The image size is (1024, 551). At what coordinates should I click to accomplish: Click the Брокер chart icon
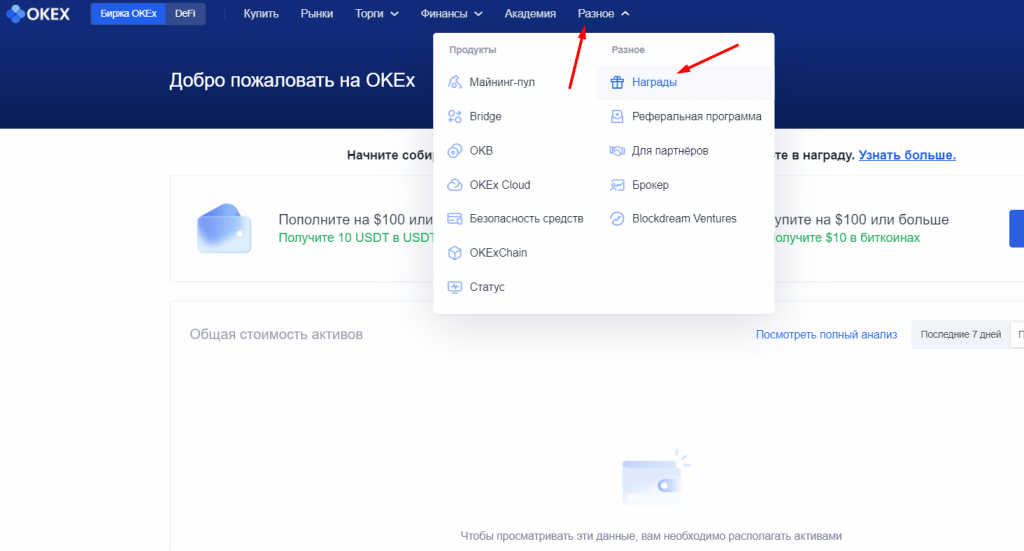click(617, 185)
